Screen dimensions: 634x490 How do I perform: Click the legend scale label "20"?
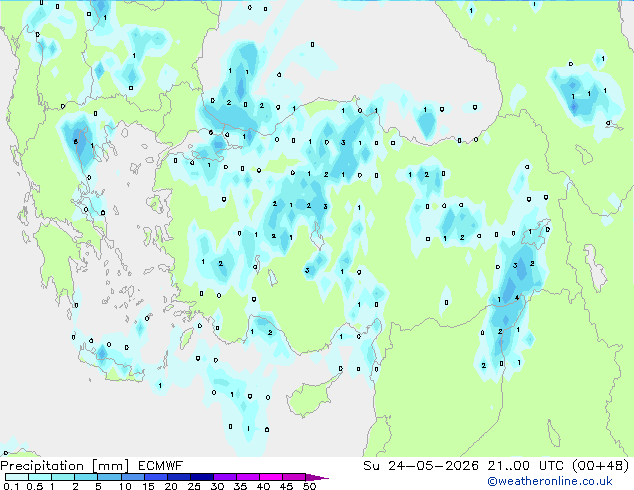(171, 486)
